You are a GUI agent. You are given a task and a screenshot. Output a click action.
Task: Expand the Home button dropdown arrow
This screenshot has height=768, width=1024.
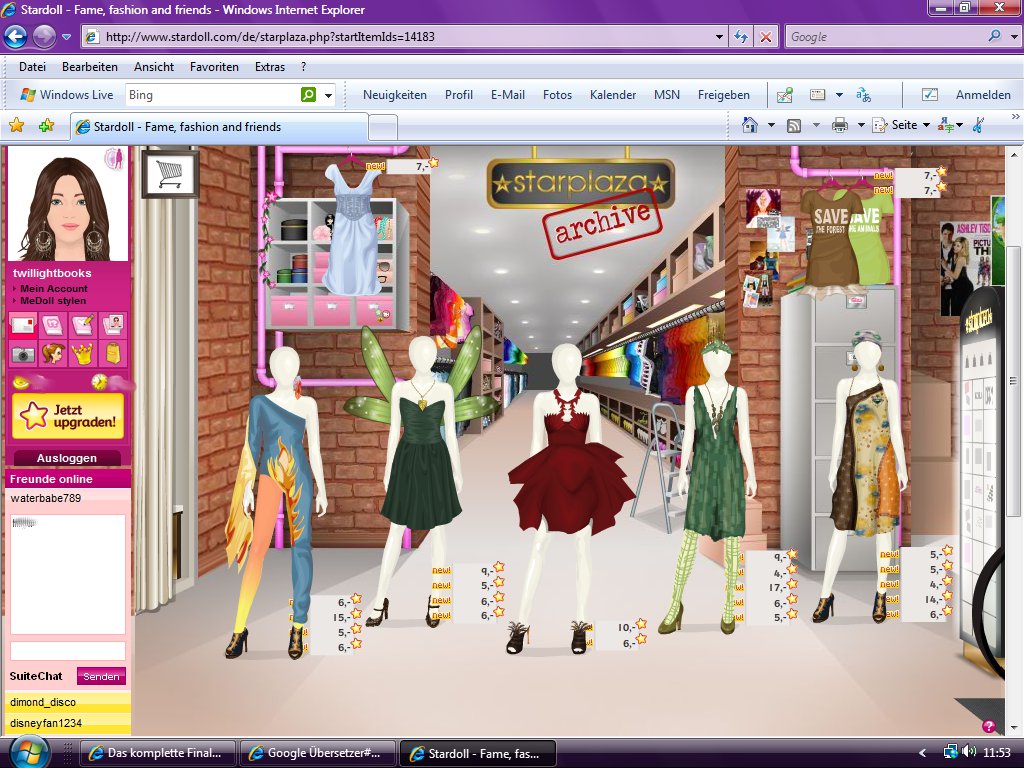pyautogui.click(x=771, y=125)
